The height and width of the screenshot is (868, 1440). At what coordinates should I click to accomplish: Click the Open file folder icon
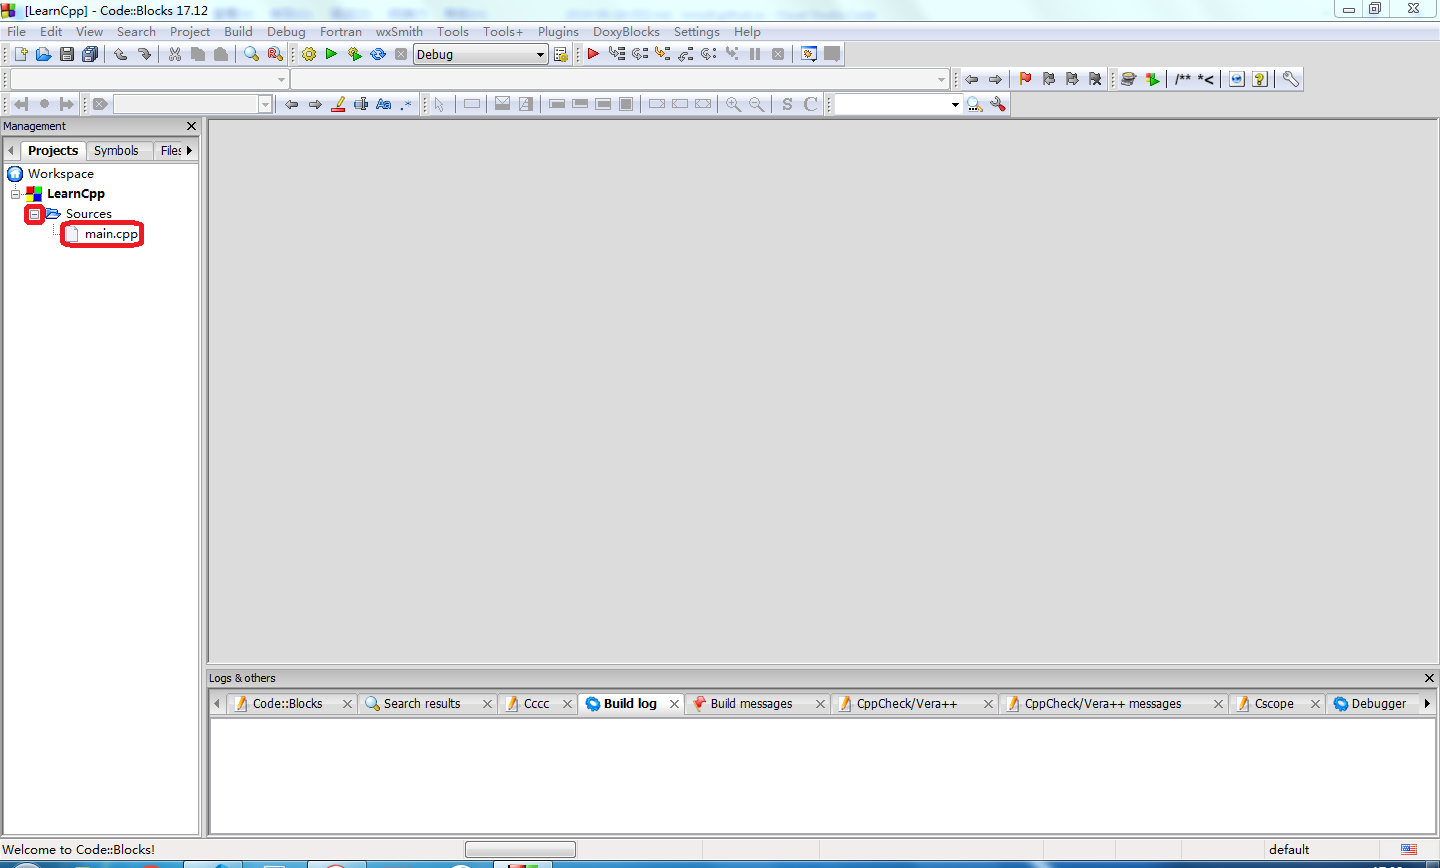click(43, 54)
